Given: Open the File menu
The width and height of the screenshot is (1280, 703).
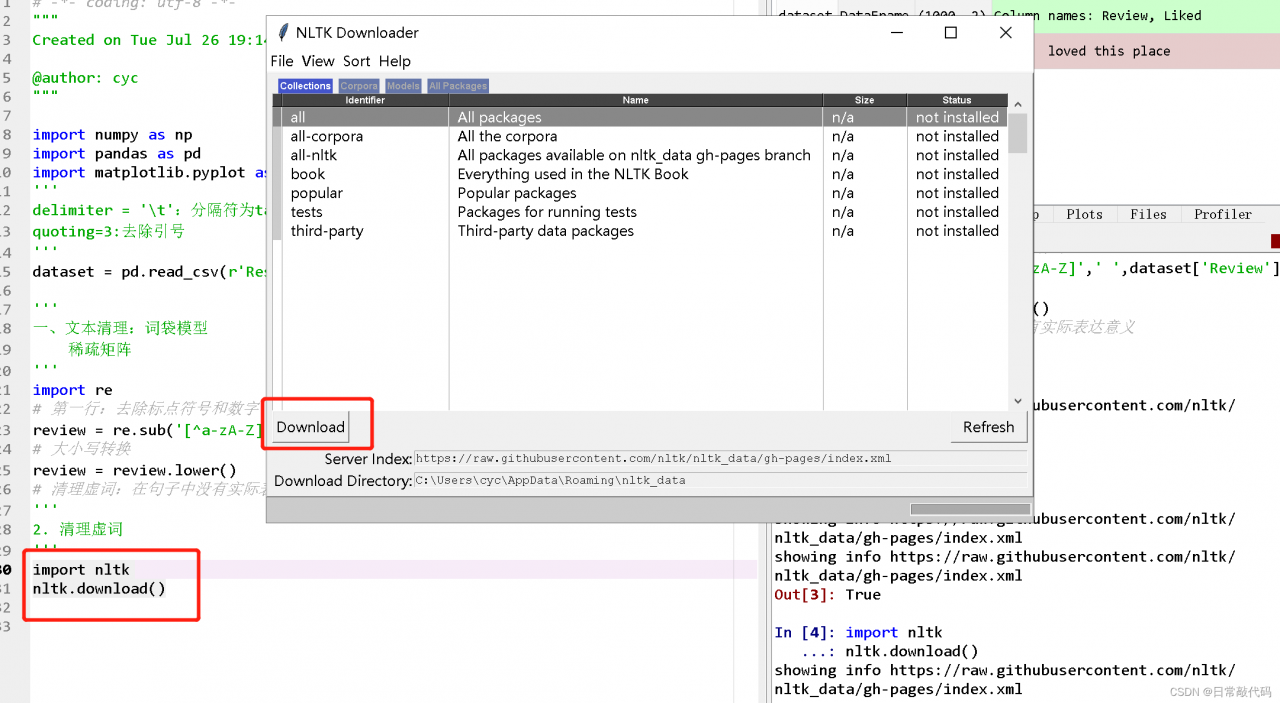Looking at the screenshot, I should (282, 61).
